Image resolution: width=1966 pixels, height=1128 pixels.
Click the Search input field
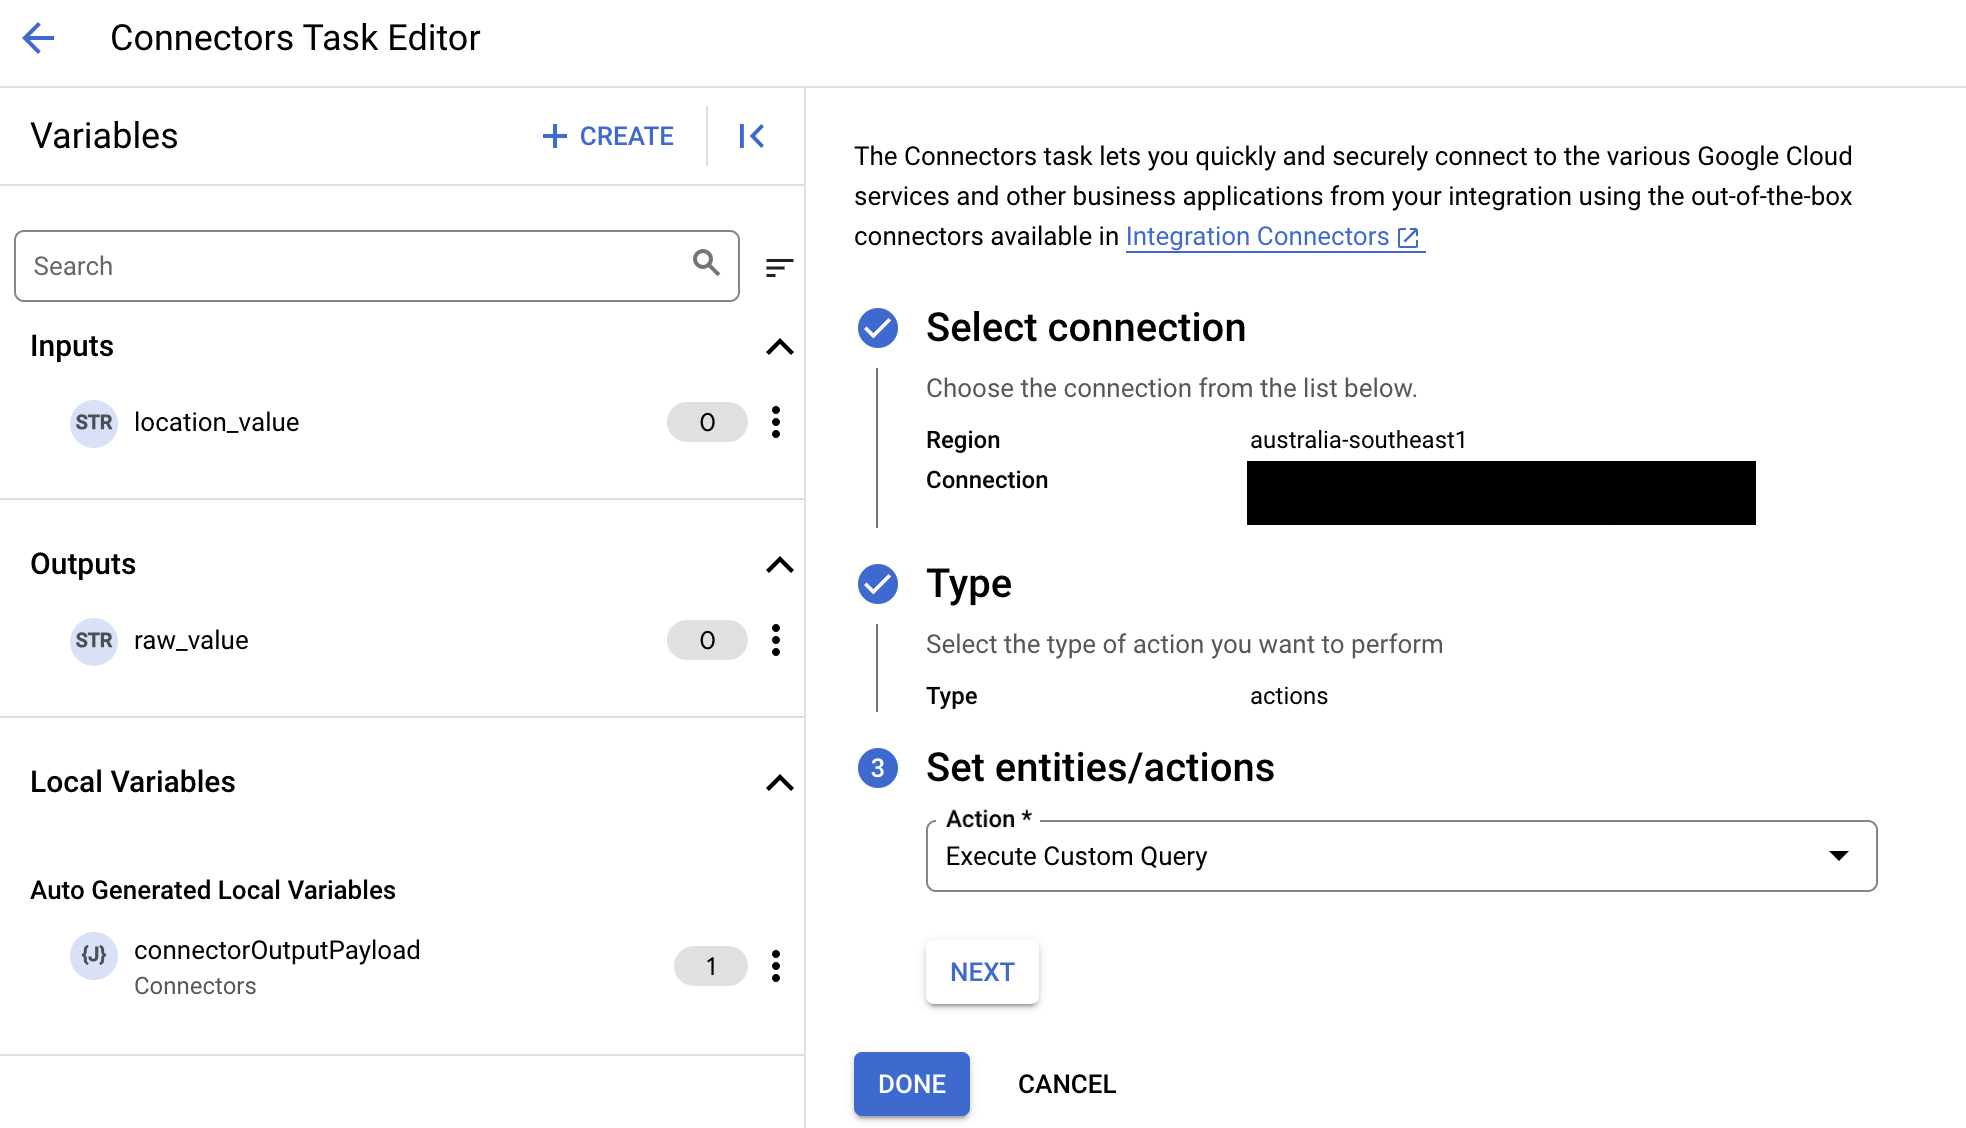coord(378,266)
